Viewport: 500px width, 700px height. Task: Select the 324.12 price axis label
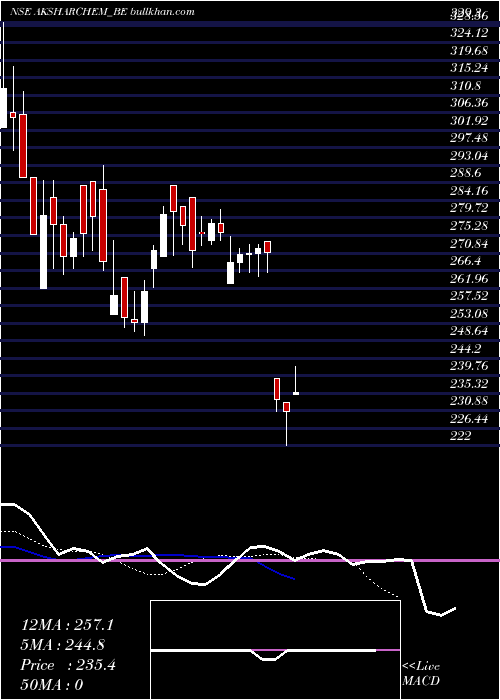click(x=470, y=33)
